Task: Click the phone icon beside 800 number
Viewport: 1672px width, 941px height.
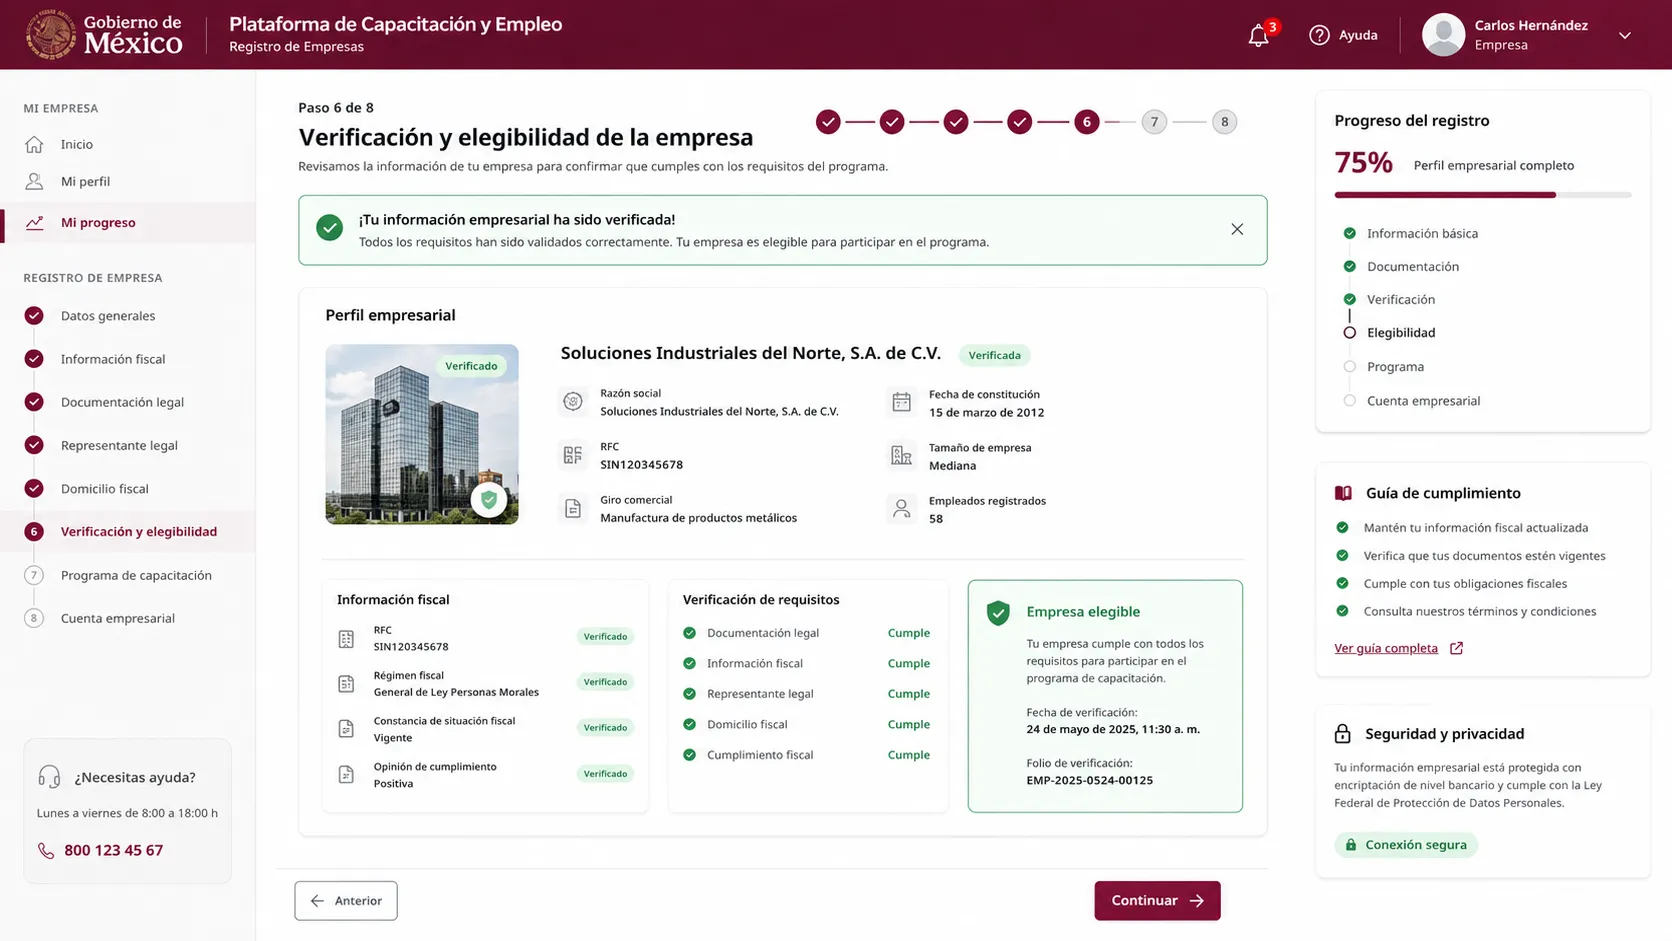Action: tap(46, 850)
